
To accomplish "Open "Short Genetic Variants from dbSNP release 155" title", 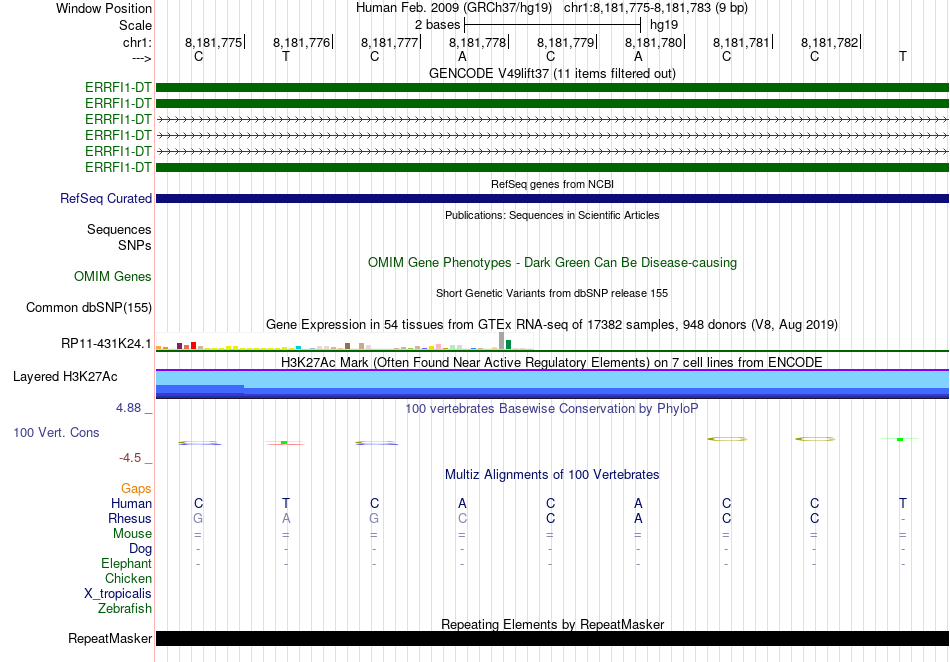I will coord(552,293).
